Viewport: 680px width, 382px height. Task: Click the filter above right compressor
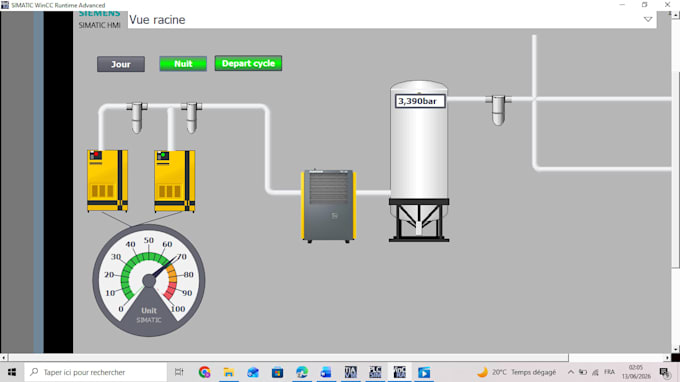(191, 117)
